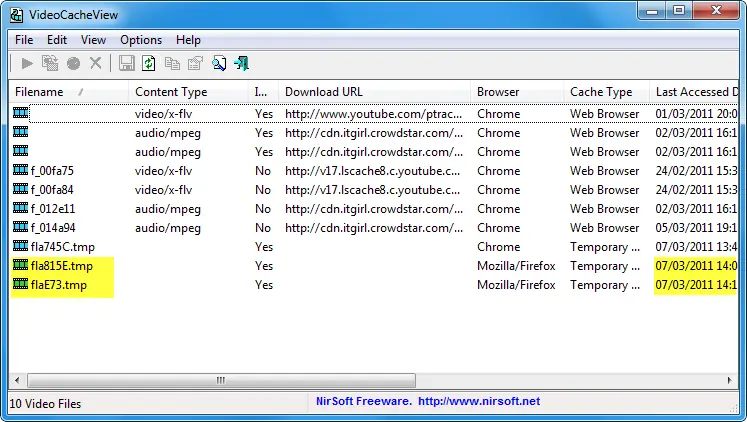Click the film icon beside f_012e11
This screenshot has width=747, height=422.
(x=20, y=208)
